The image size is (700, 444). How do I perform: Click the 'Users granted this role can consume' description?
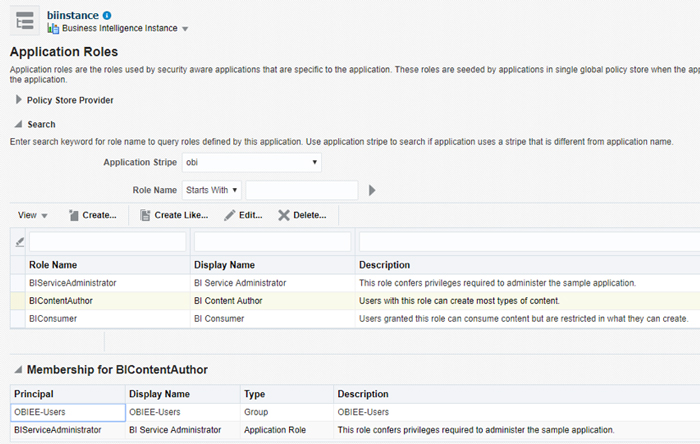pos(524,319)
